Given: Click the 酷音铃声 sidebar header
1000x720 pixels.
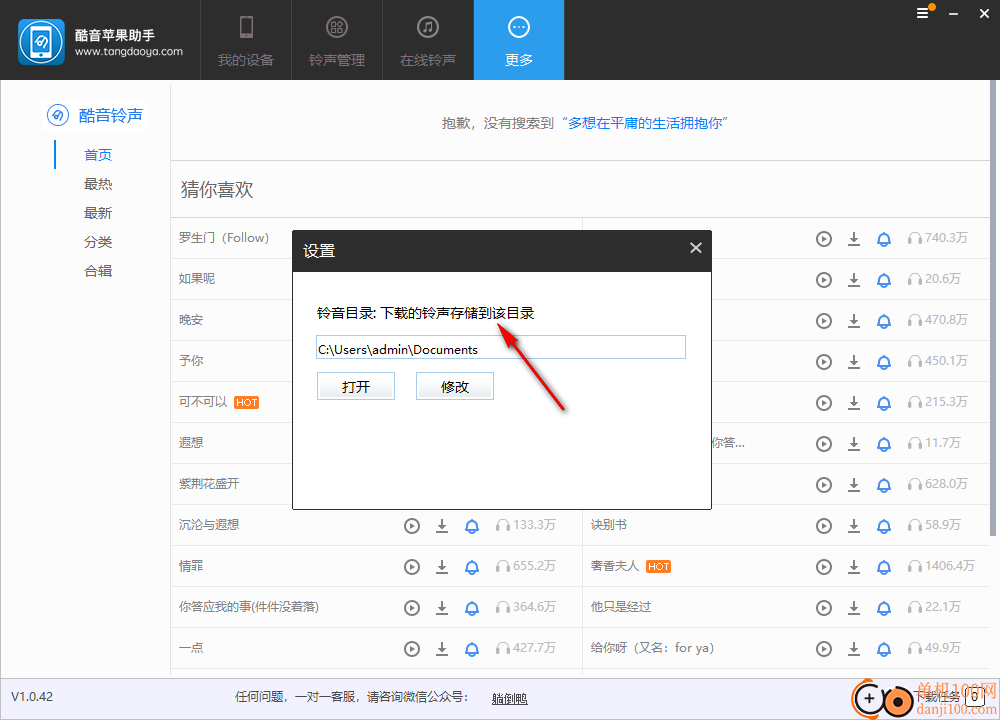Looking at the screenshot, I should pos(96,115).
